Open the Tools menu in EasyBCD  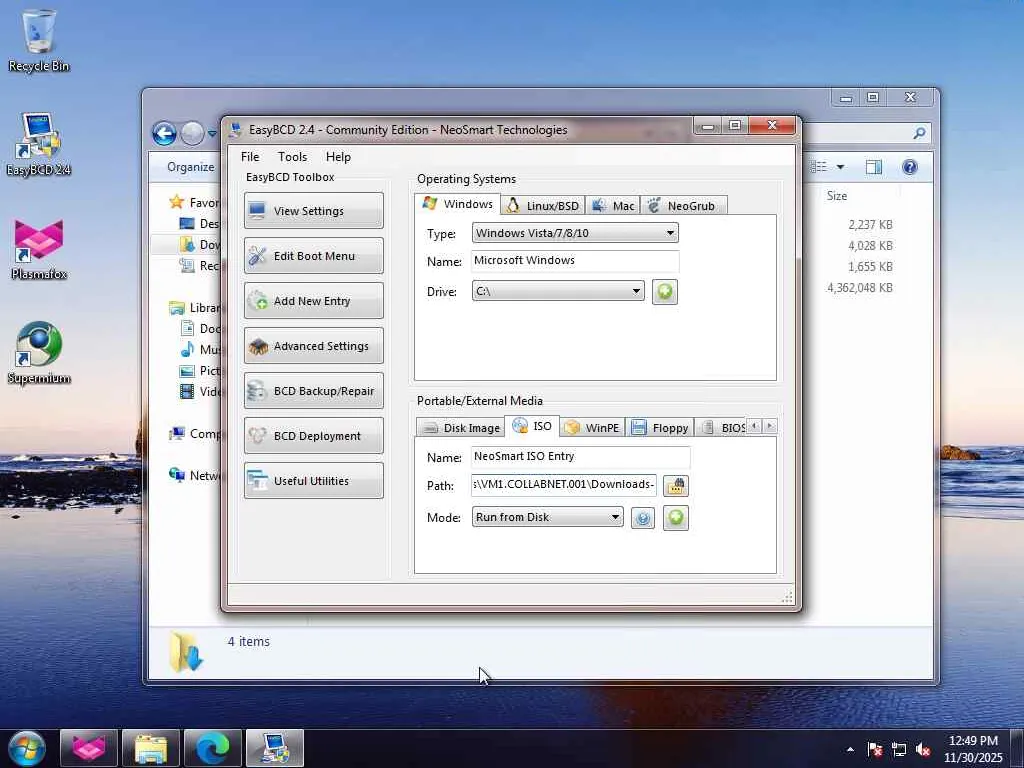point(292,157)
